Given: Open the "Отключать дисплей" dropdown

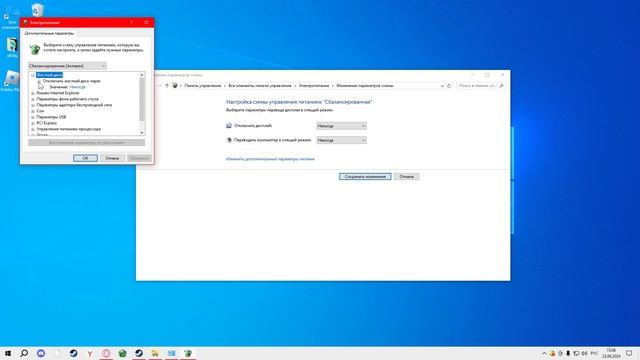Looking at the screenshot, I should point(341,126).
